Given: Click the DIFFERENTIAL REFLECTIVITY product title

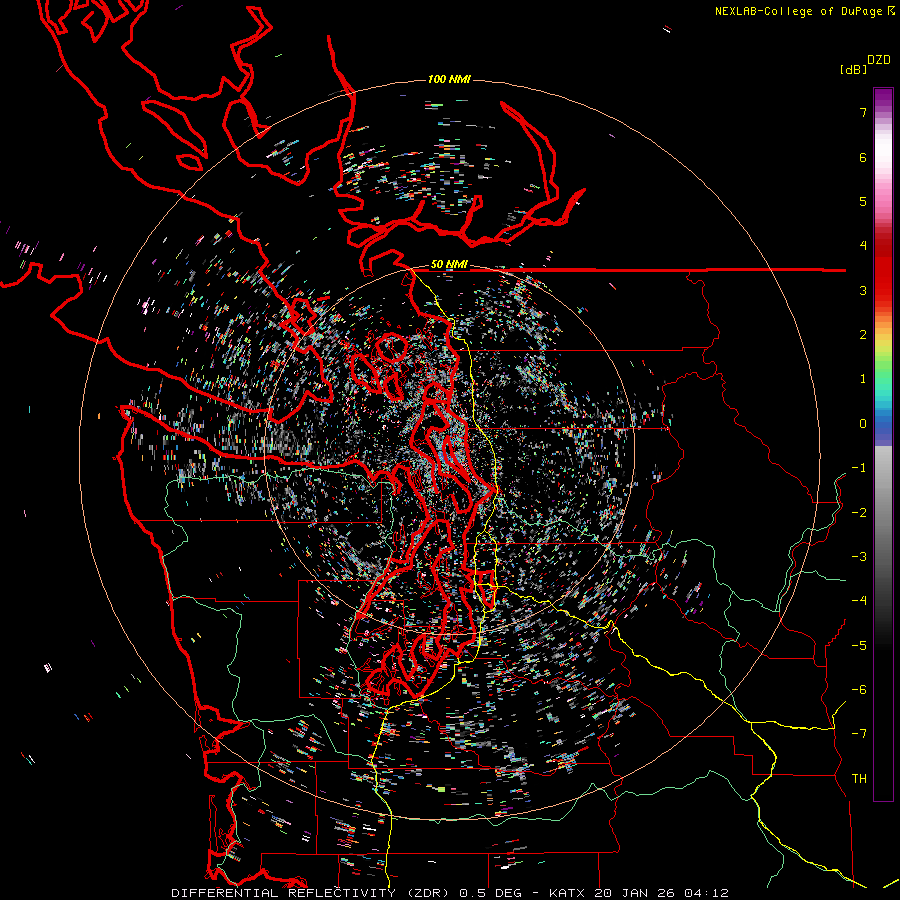Looking at the screenshot, I should [284, 893].
